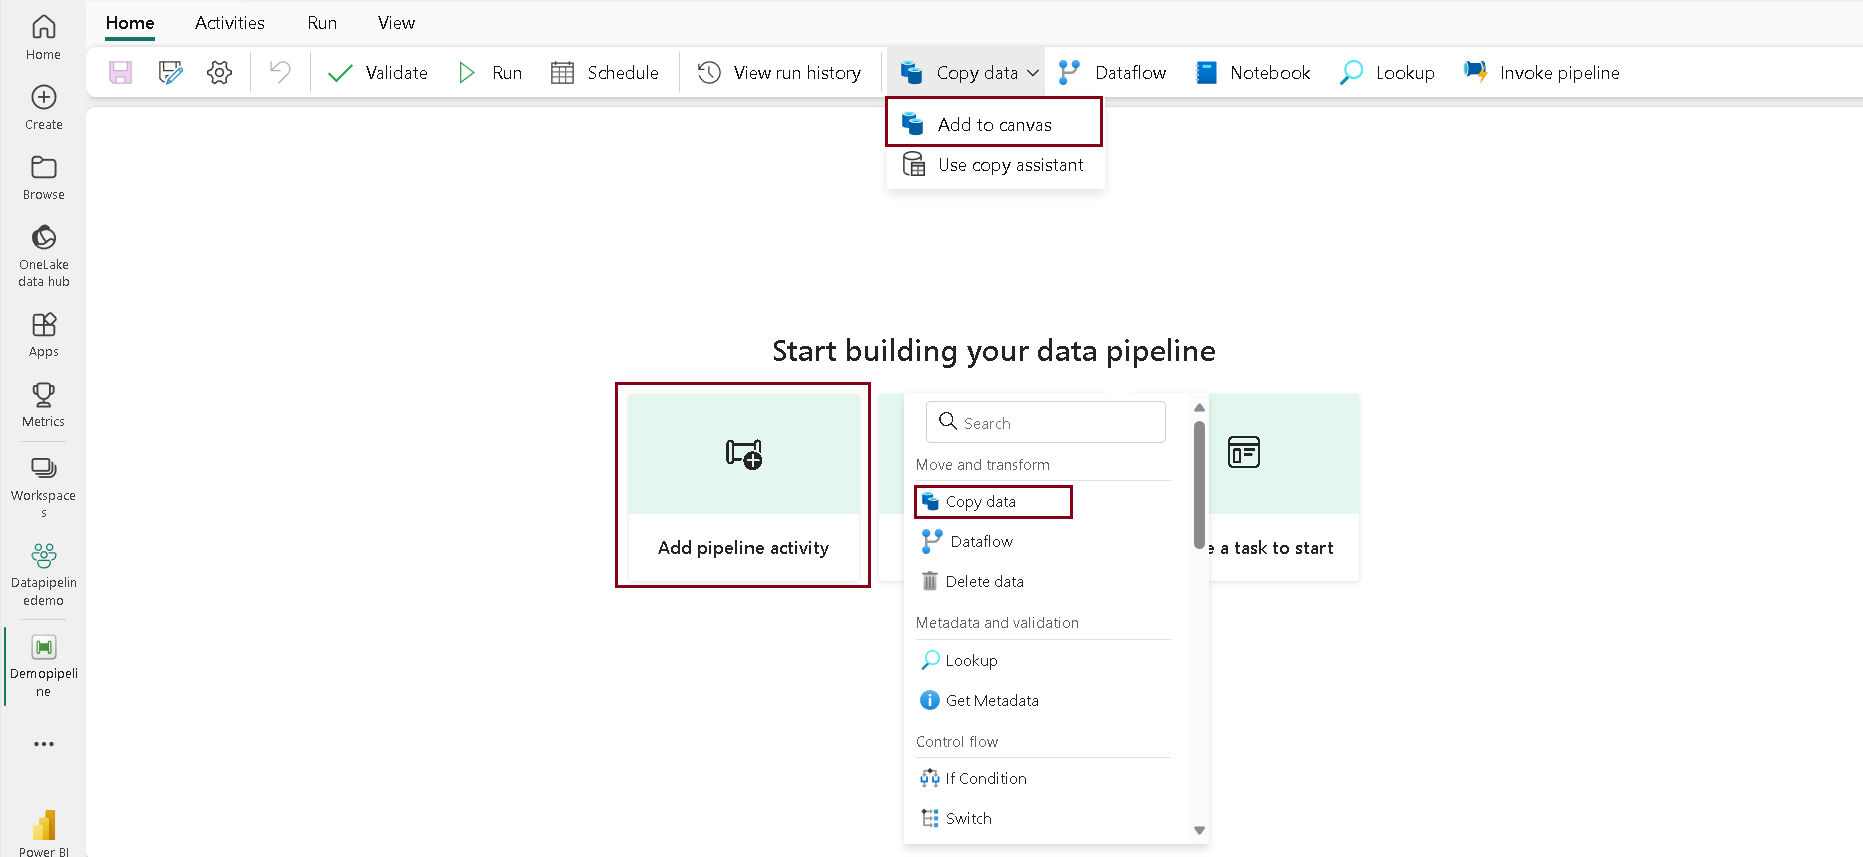Image resolution: width=1863 pixels, height=857 pixels.
Task: Add a Notebook activity
Action: pos(1253,72)
